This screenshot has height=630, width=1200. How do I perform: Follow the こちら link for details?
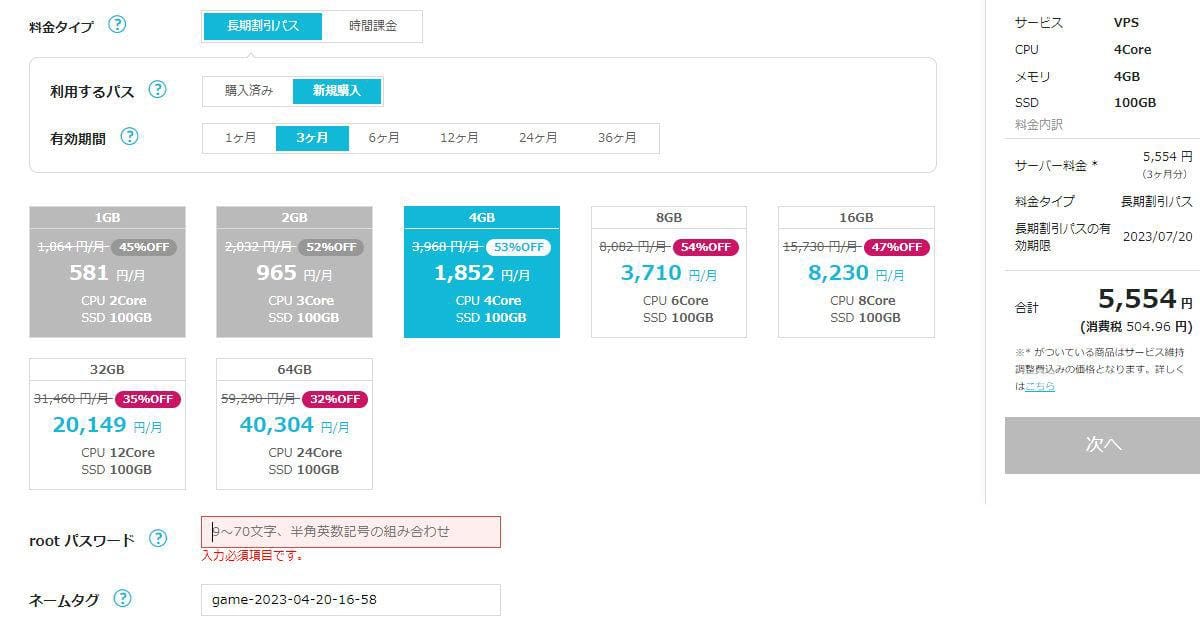1040,386
